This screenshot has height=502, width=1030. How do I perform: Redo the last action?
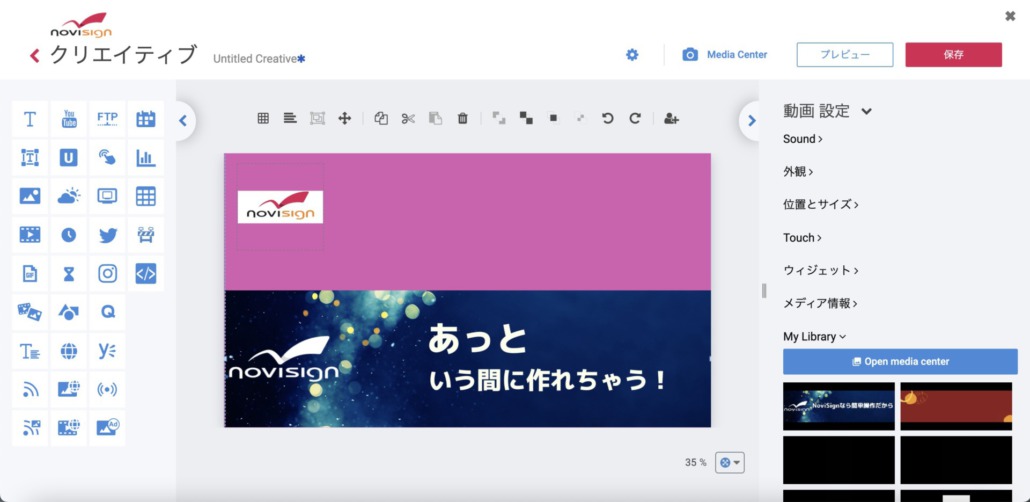[635, 118]
